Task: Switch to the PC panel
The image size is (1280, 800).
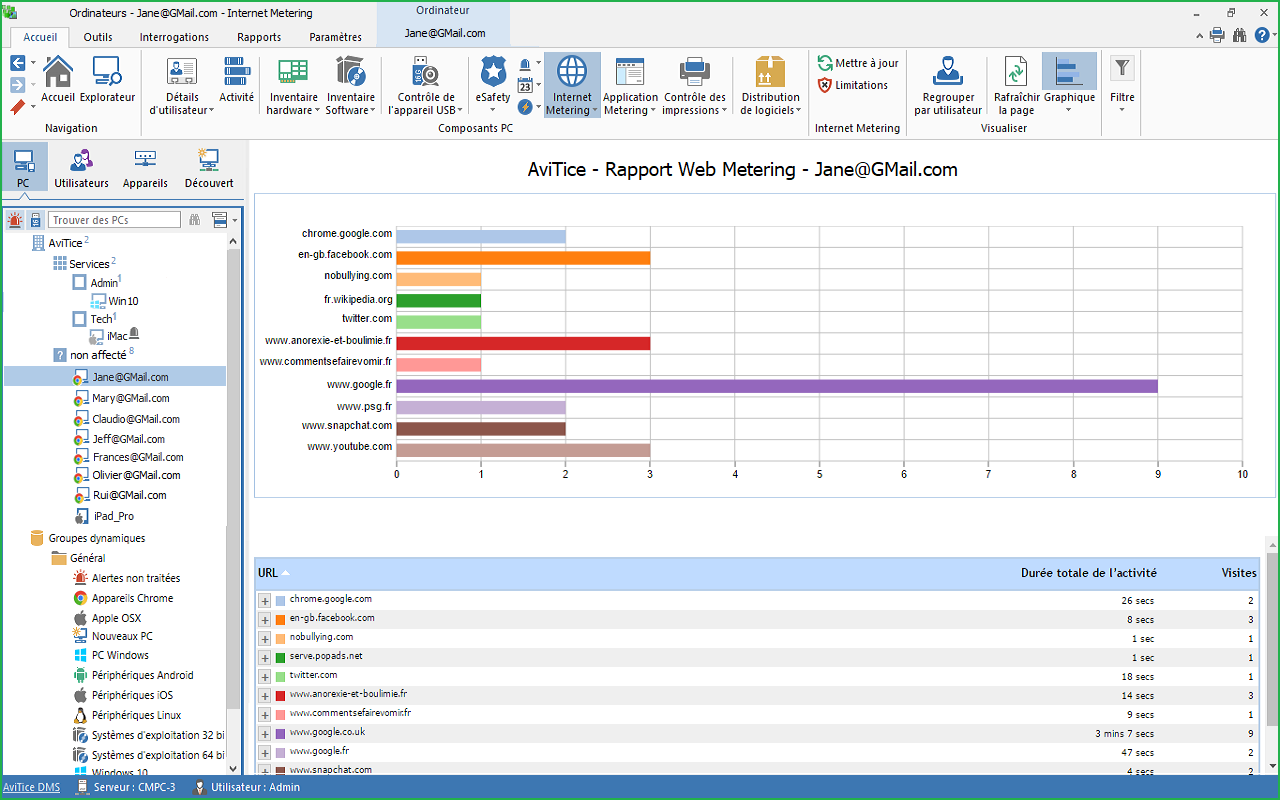Action: [24, 167]
